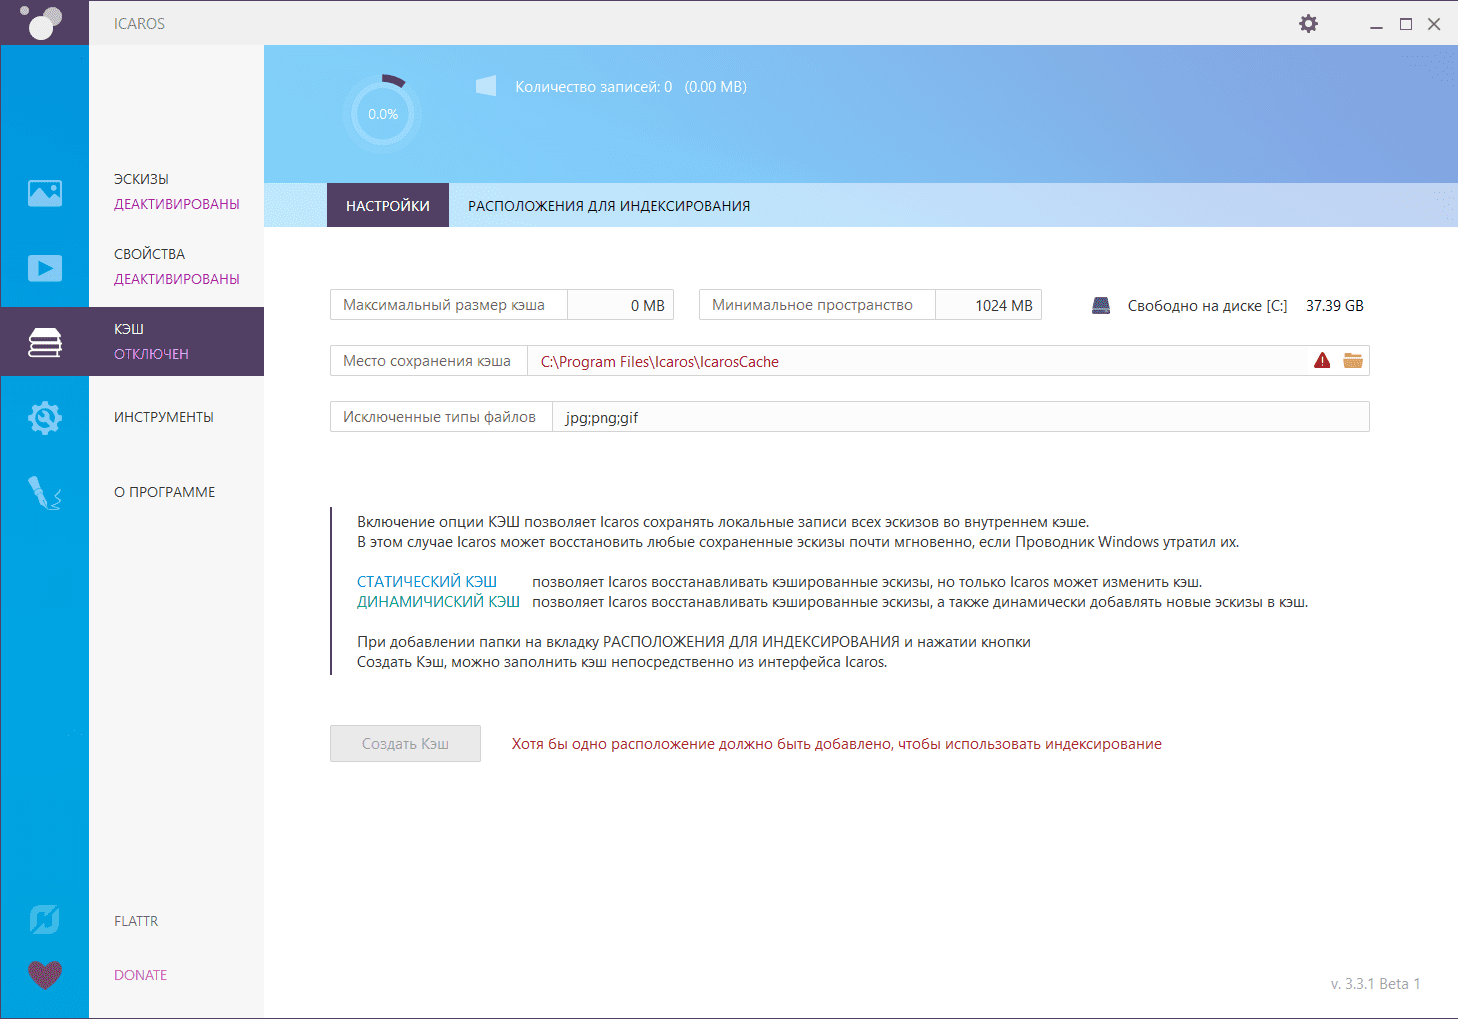Click the version v. 3.3.1 Beta 1 text

[x=1375, y=984]
